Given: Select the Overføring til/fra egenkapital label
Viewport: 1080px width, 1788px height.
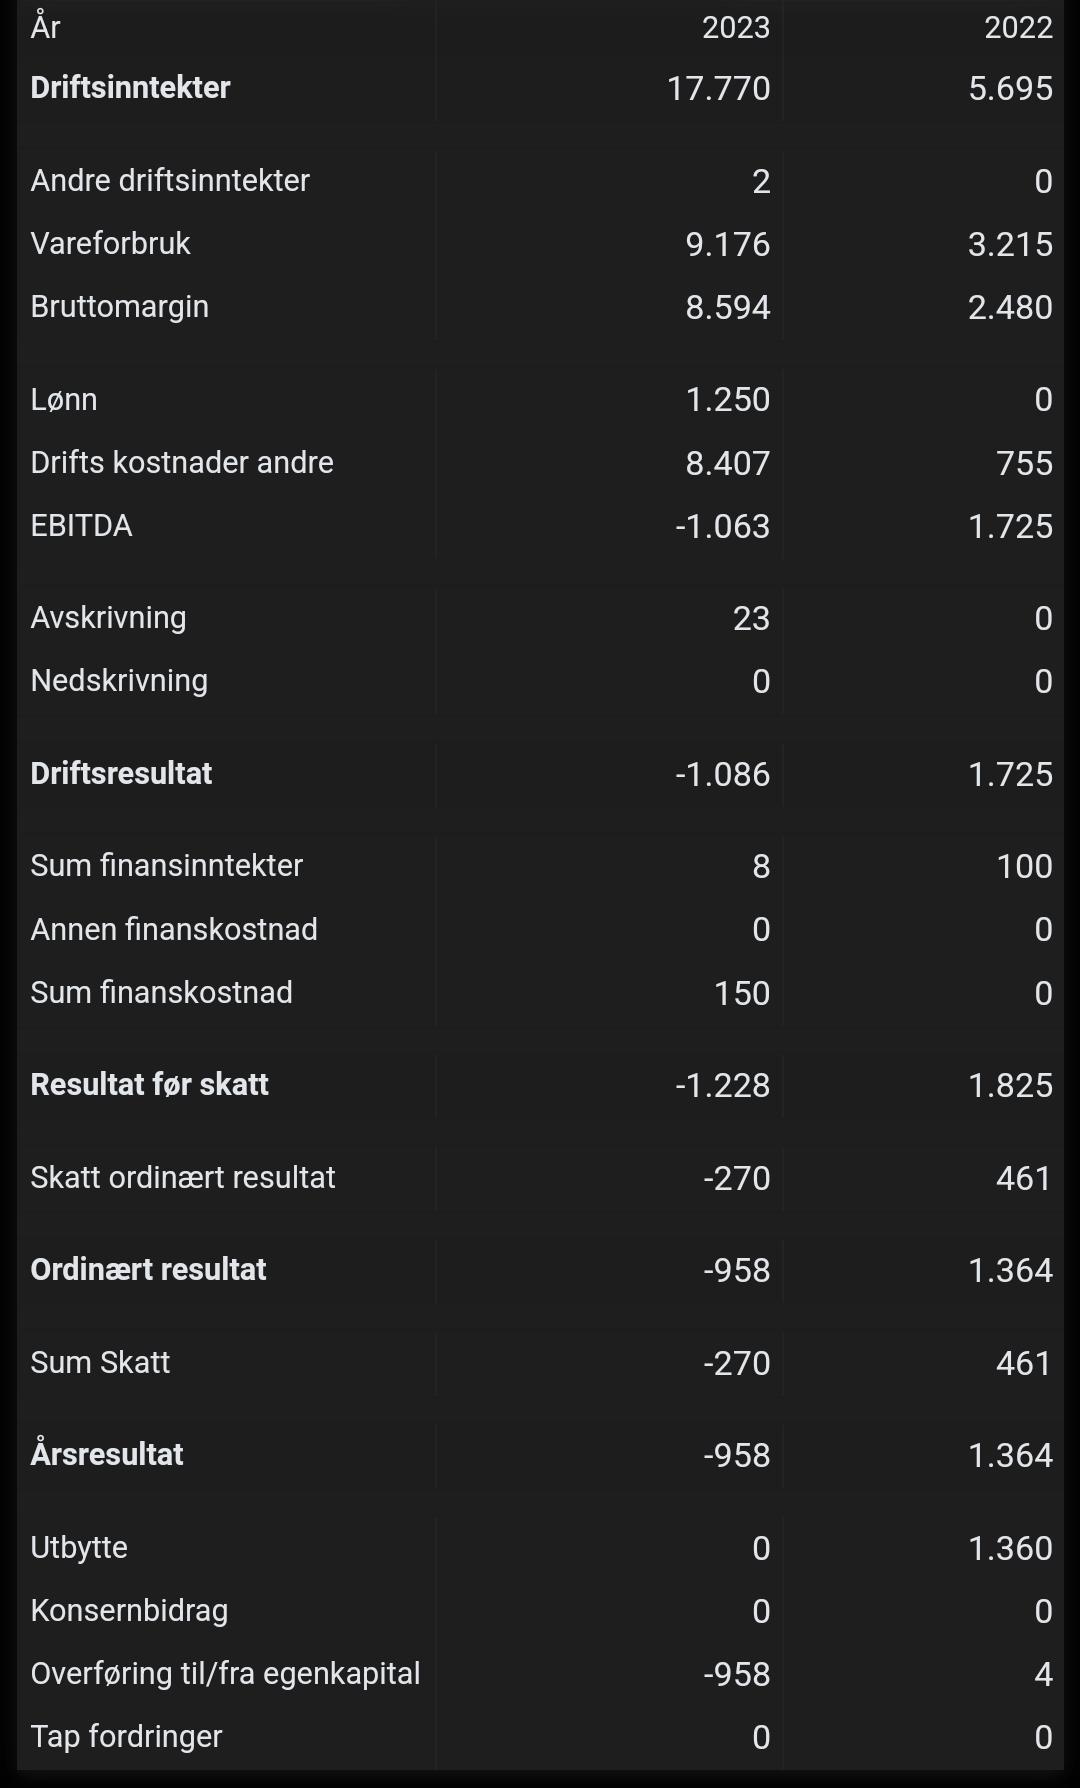Looking at the screenshot, I should [x=225, y=1674].
